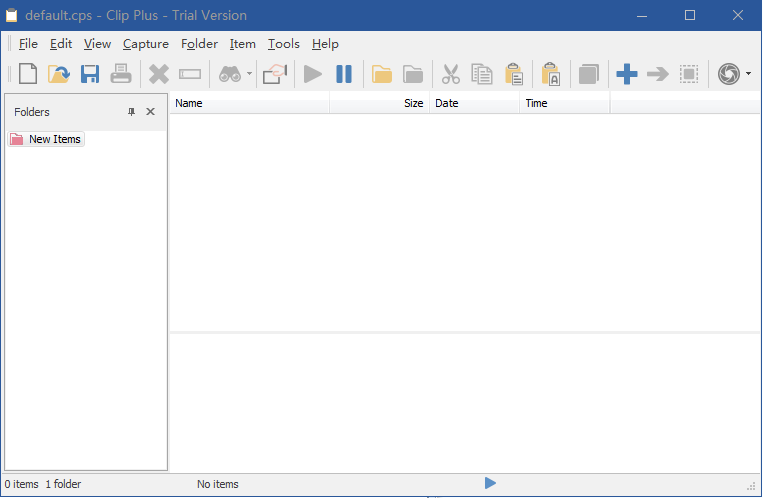The image size is (763, 498).
Task: Start capture with the Play icon
Action: coord(313,74)
